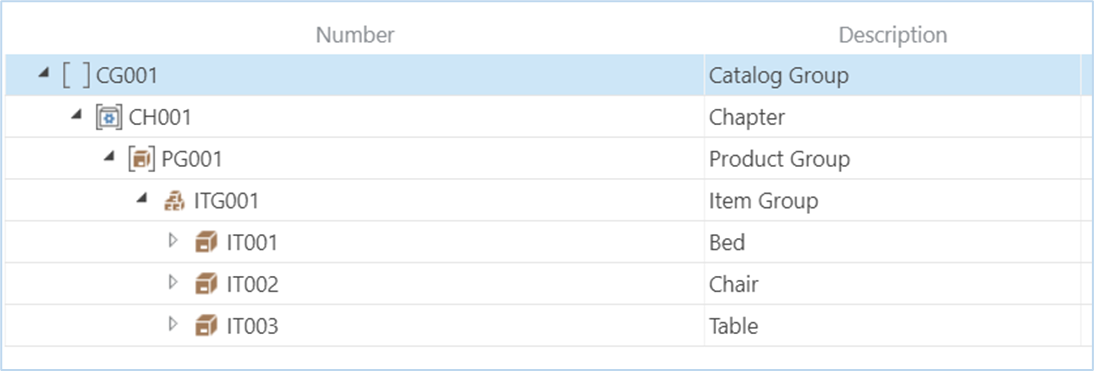The image size is (1094, 371).
Task: Click the CH001 chapter gear icon
Action: [108, 117]
